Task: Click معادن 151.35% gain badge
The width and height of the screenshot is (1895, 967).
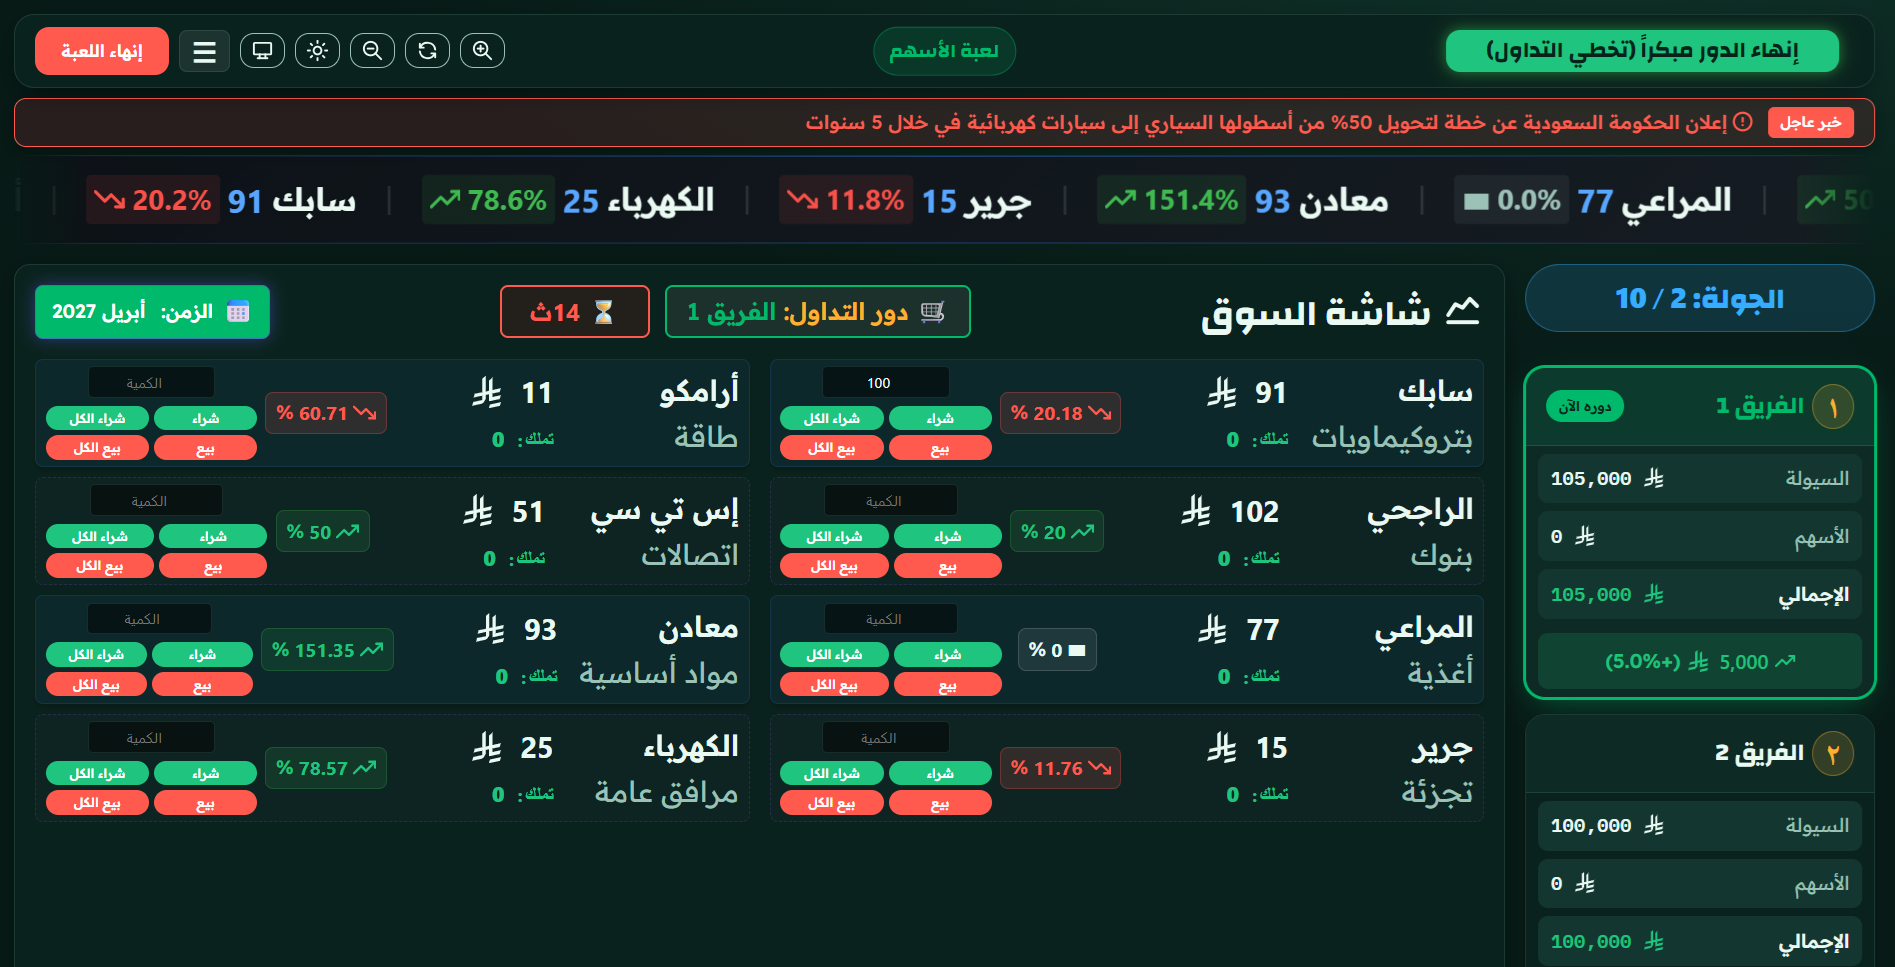Action: (x=327, y=650)
